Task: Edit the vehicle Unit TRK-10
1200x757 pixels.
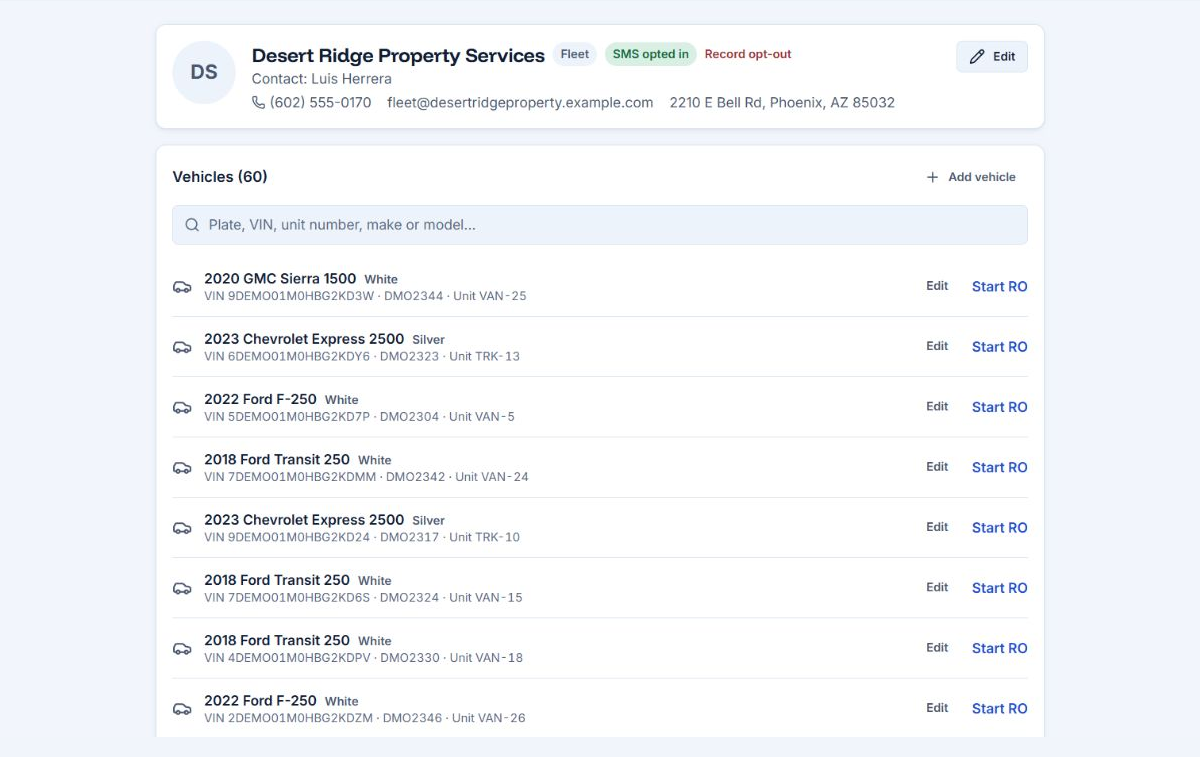Action: click(x=937, y=527)
